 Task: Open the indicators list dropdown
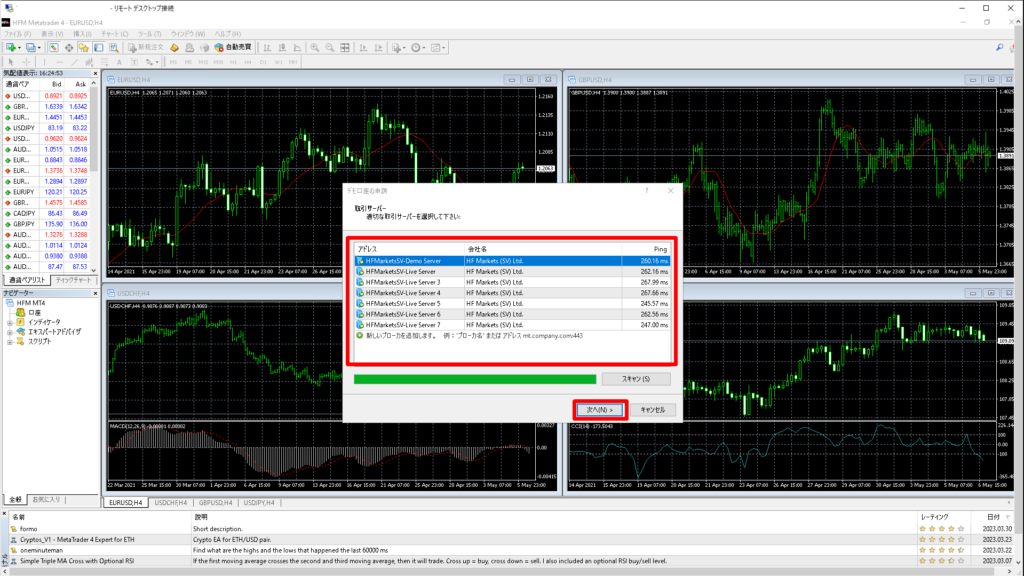pos(398,48)
